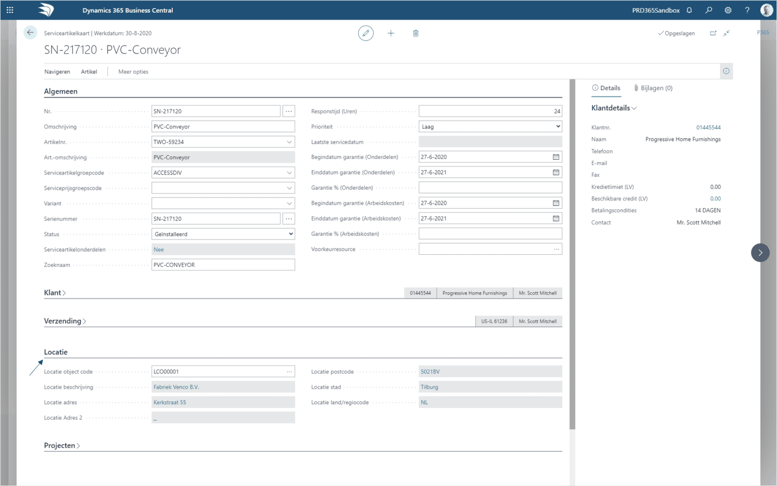The height and width of the screenshot is (486, 777).
Task: Click the edit pencil icon
Action: (x=366, y=33)
